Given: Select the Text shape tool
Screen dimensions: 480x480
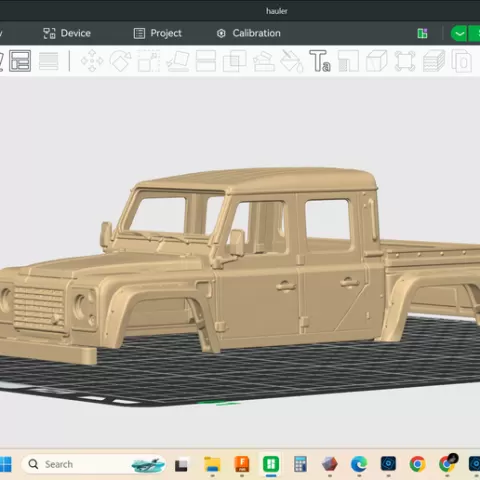Looking at the screenshot, I should point(320,61).
